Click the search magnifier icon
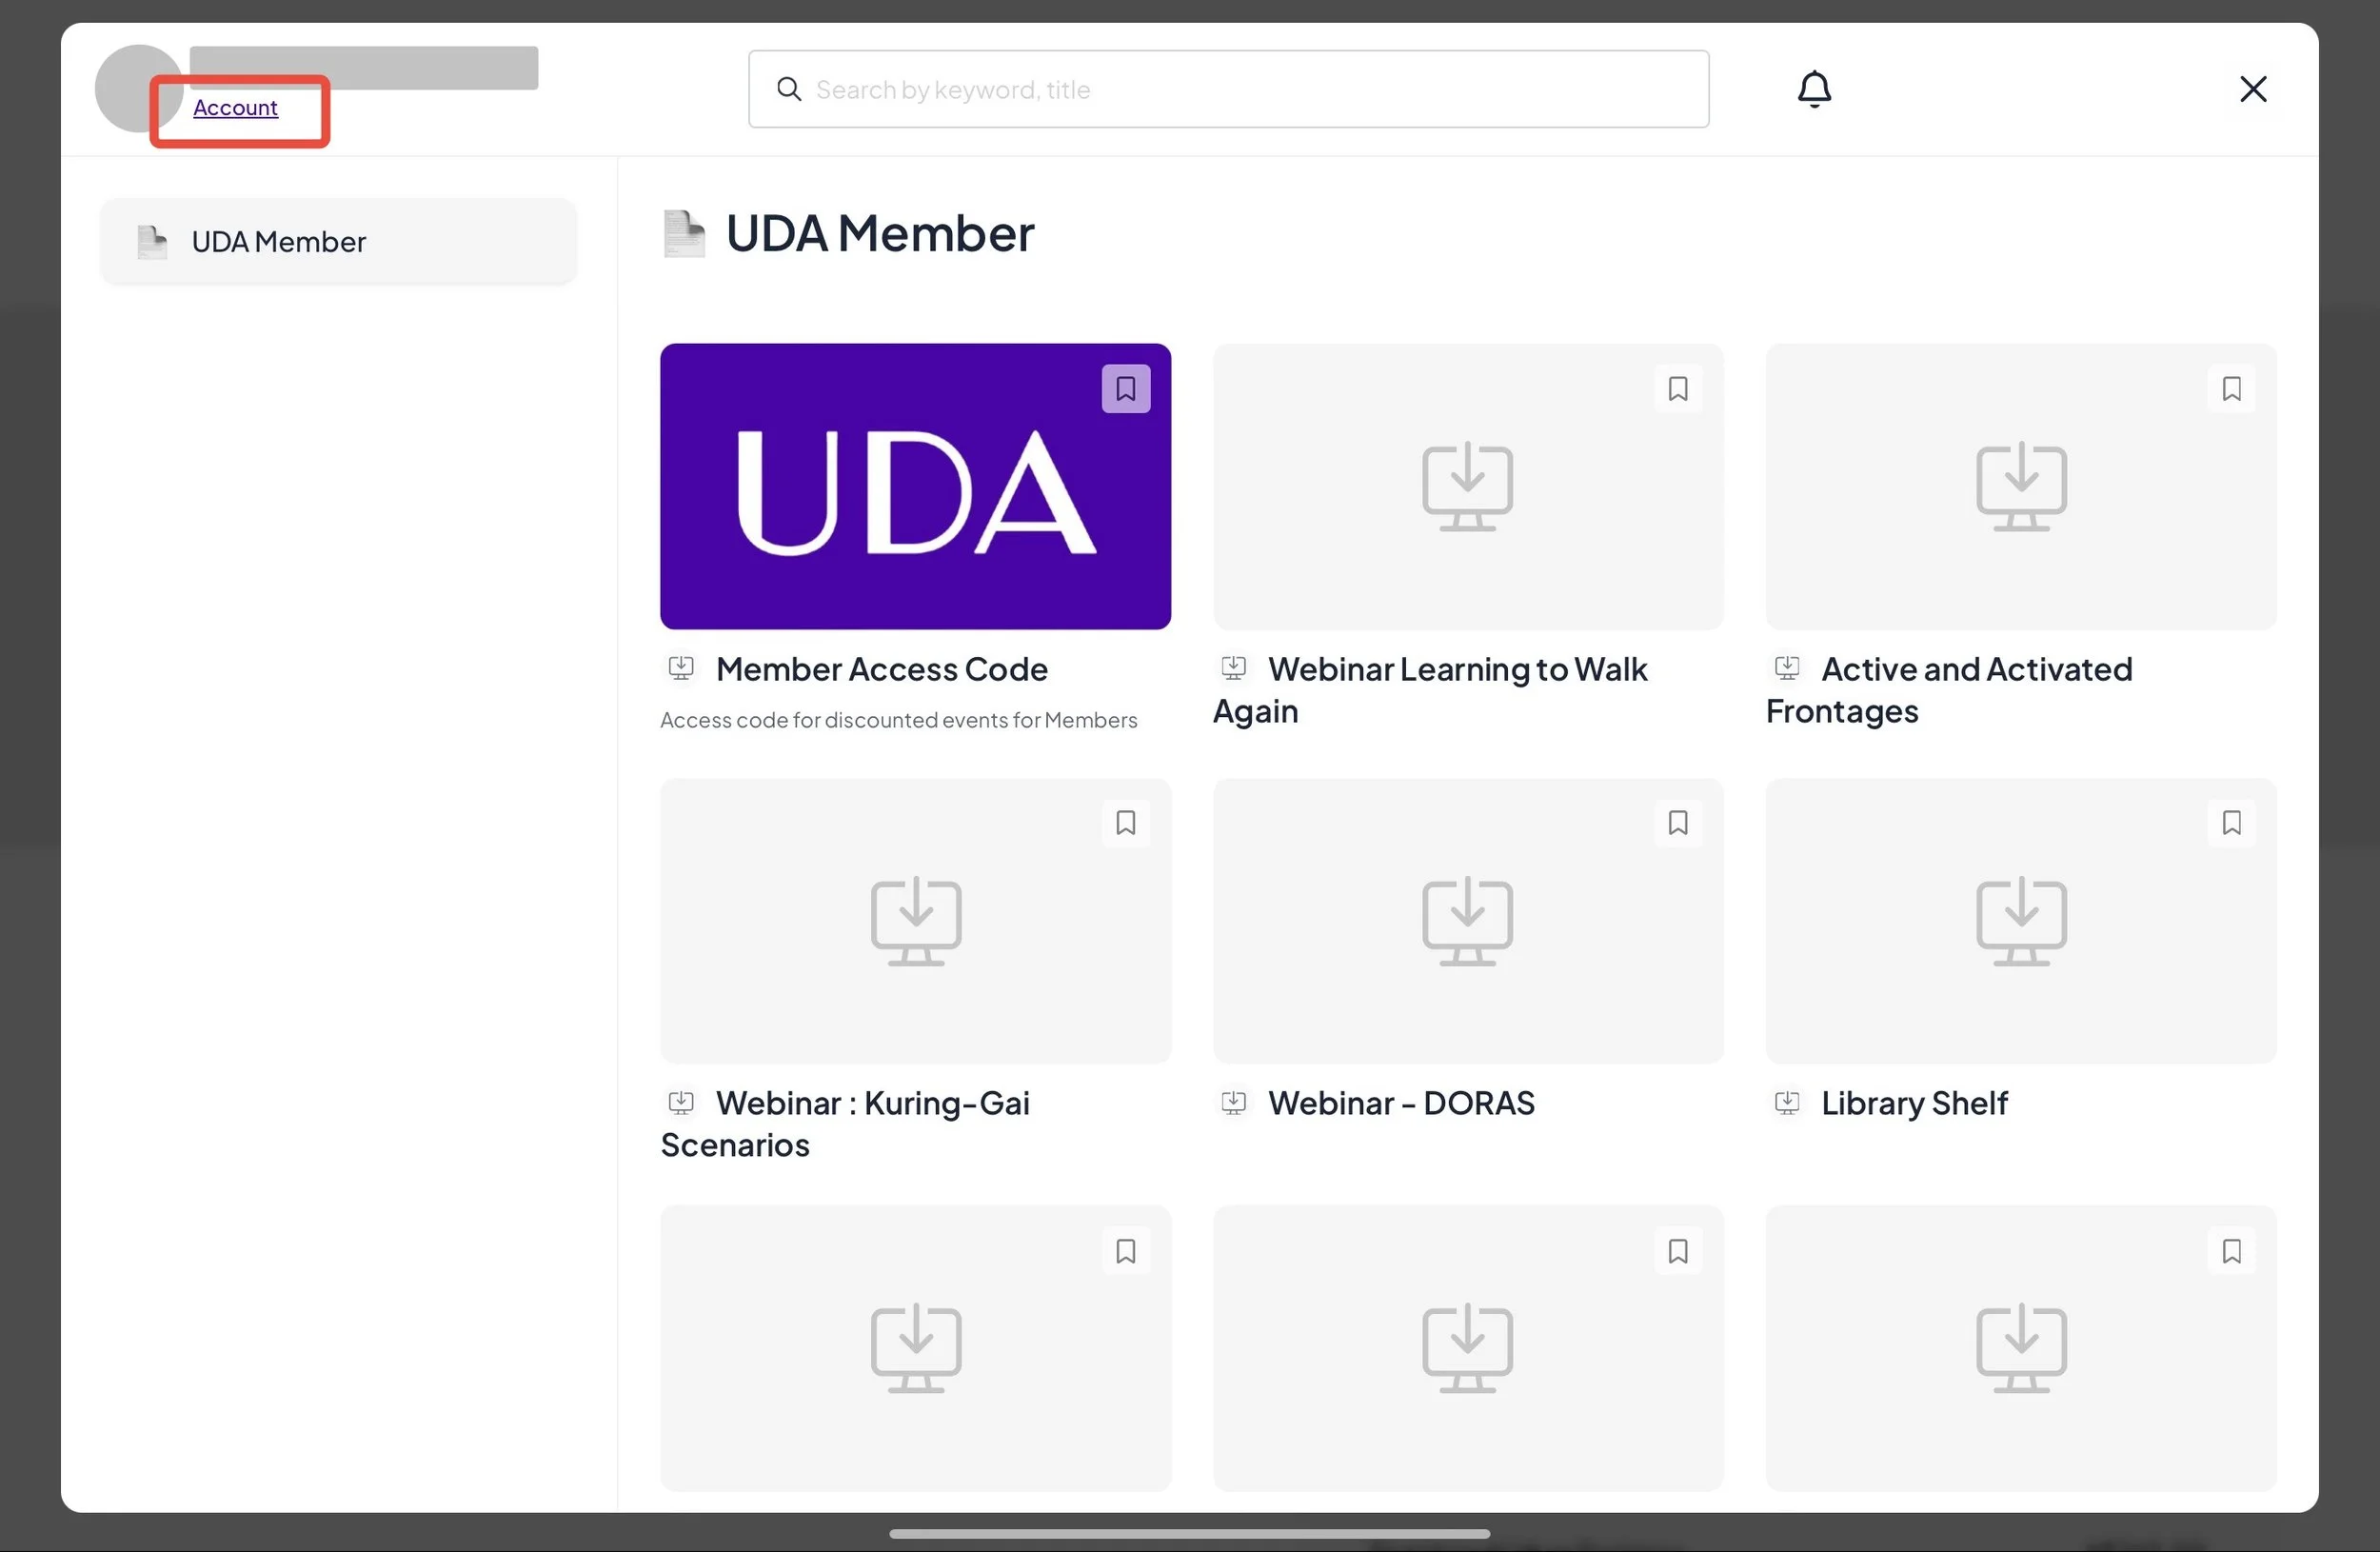The height and width of the screenshot is (1552, 2380). coord(789,89)
